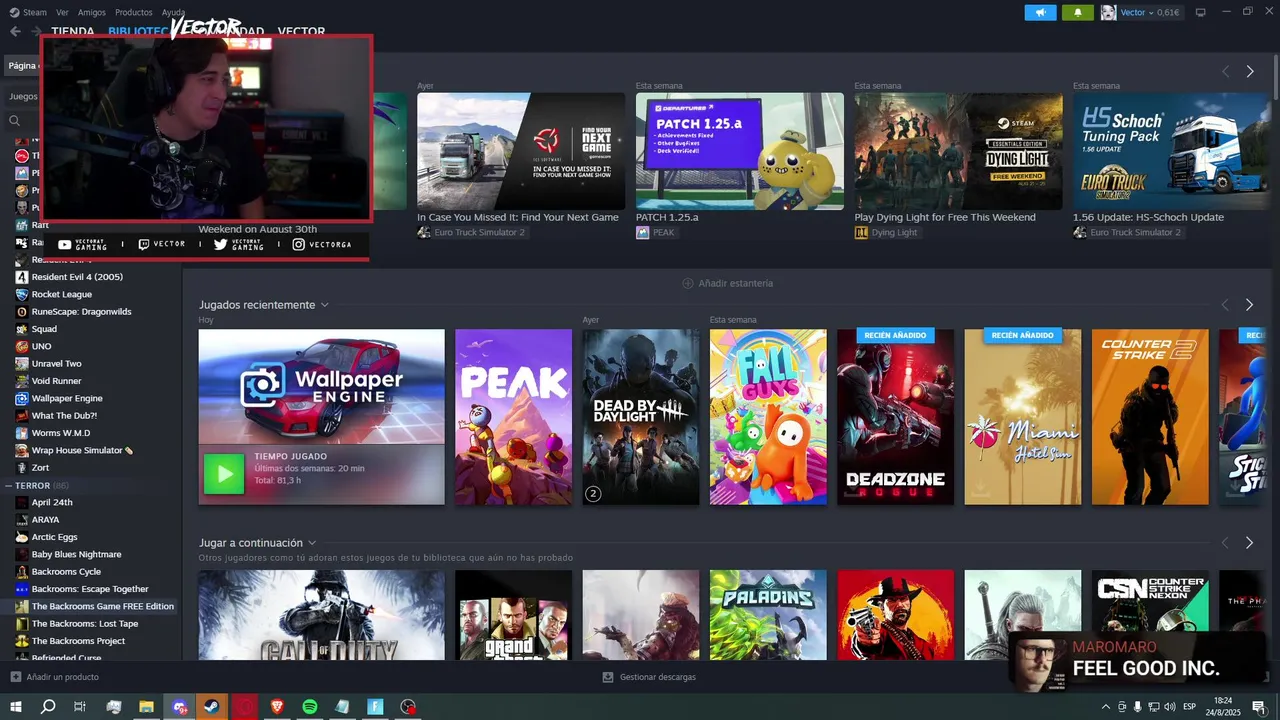The width and height of the screenshot is (1280, 720).
Task: Click the Dying Light icon under the news card
Action: (x=861, y=232)
